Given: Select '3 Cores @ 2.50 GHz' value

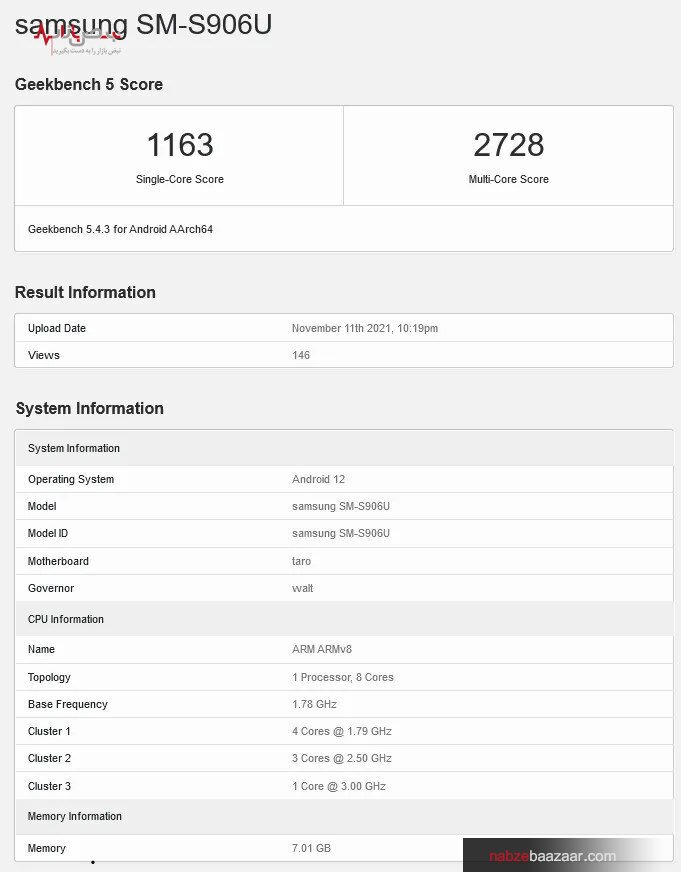Looking at the screenshot, I should pyautogui.click(x=342, y=759).
